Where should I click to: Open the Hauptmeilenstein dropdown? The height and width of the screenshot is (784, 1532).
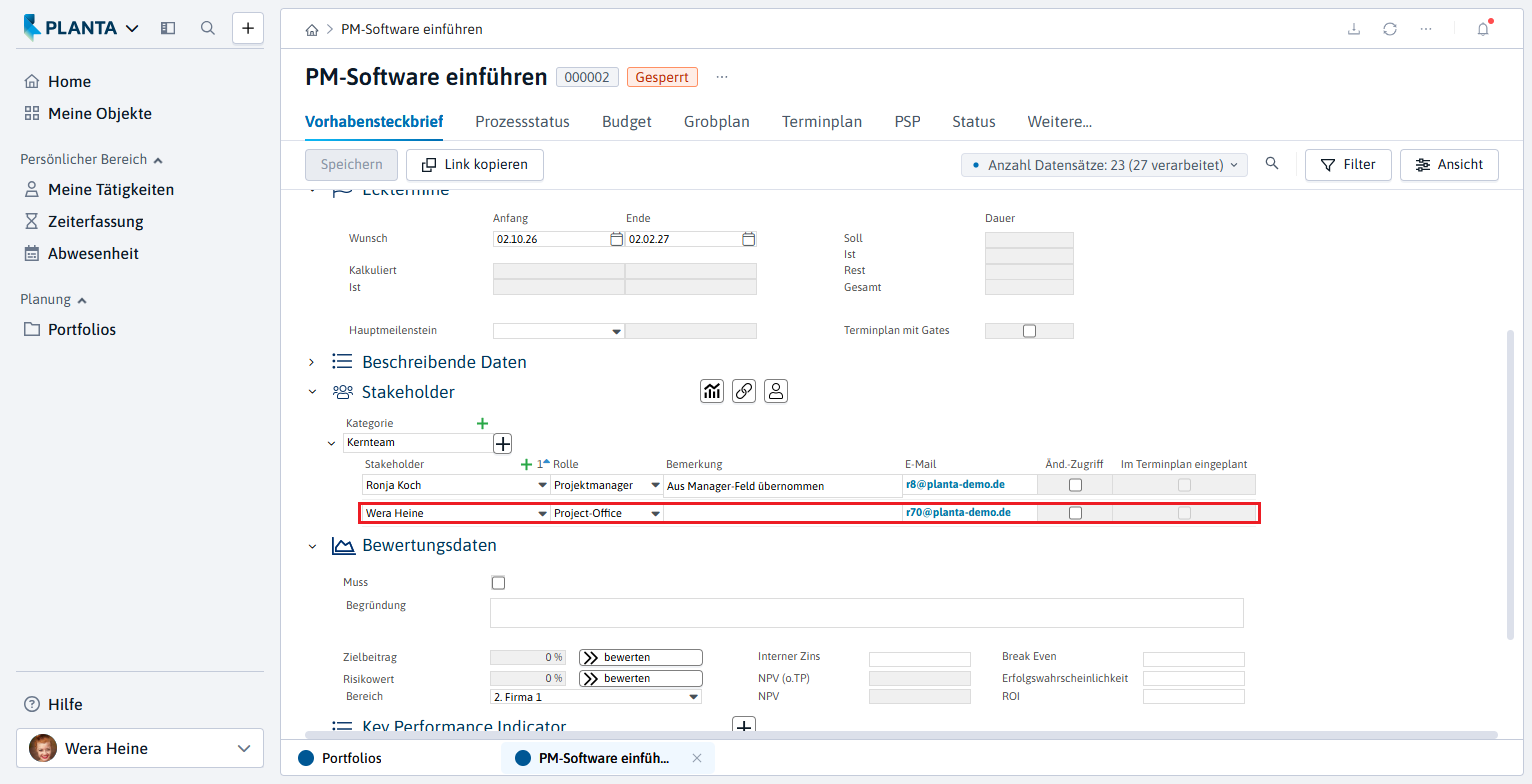617,331
